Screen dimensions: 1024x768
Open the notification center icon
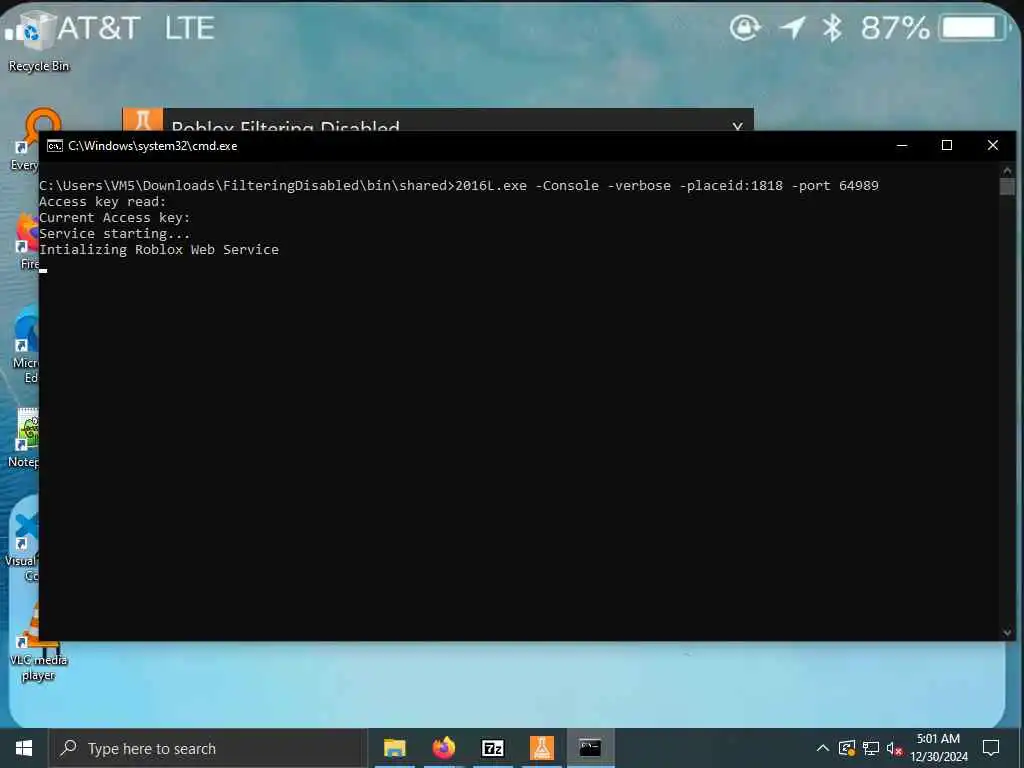[991, 748]
